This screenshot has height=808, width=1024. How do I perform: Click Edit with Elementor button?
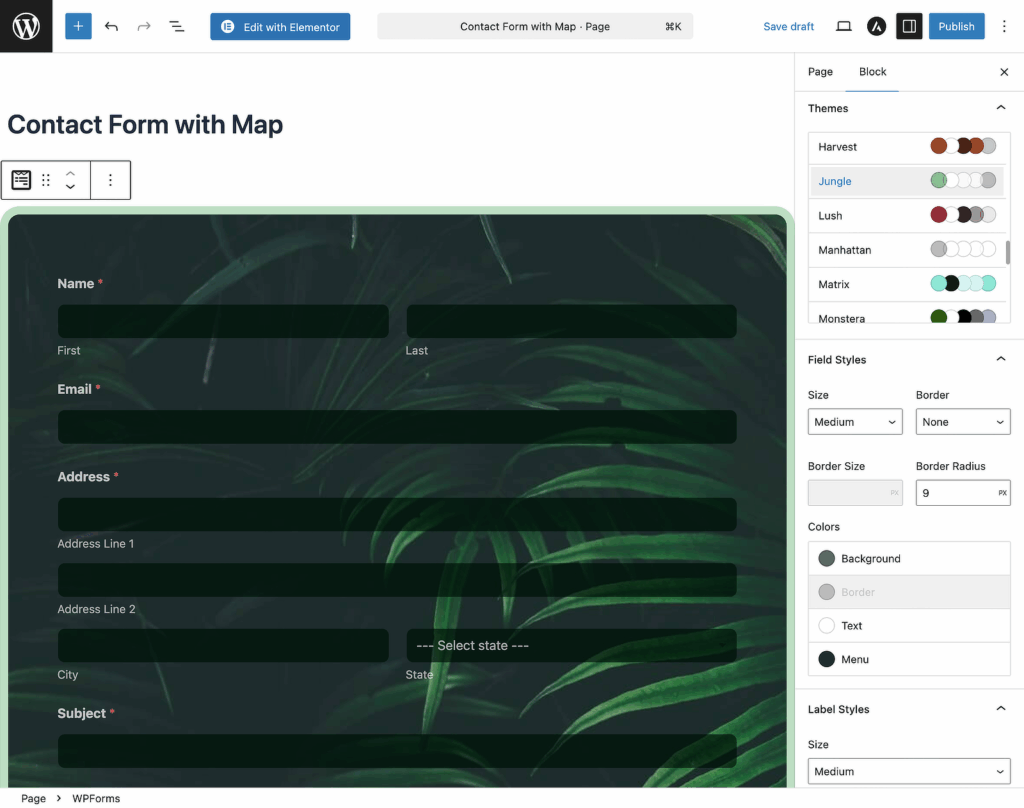coord(280,27)
